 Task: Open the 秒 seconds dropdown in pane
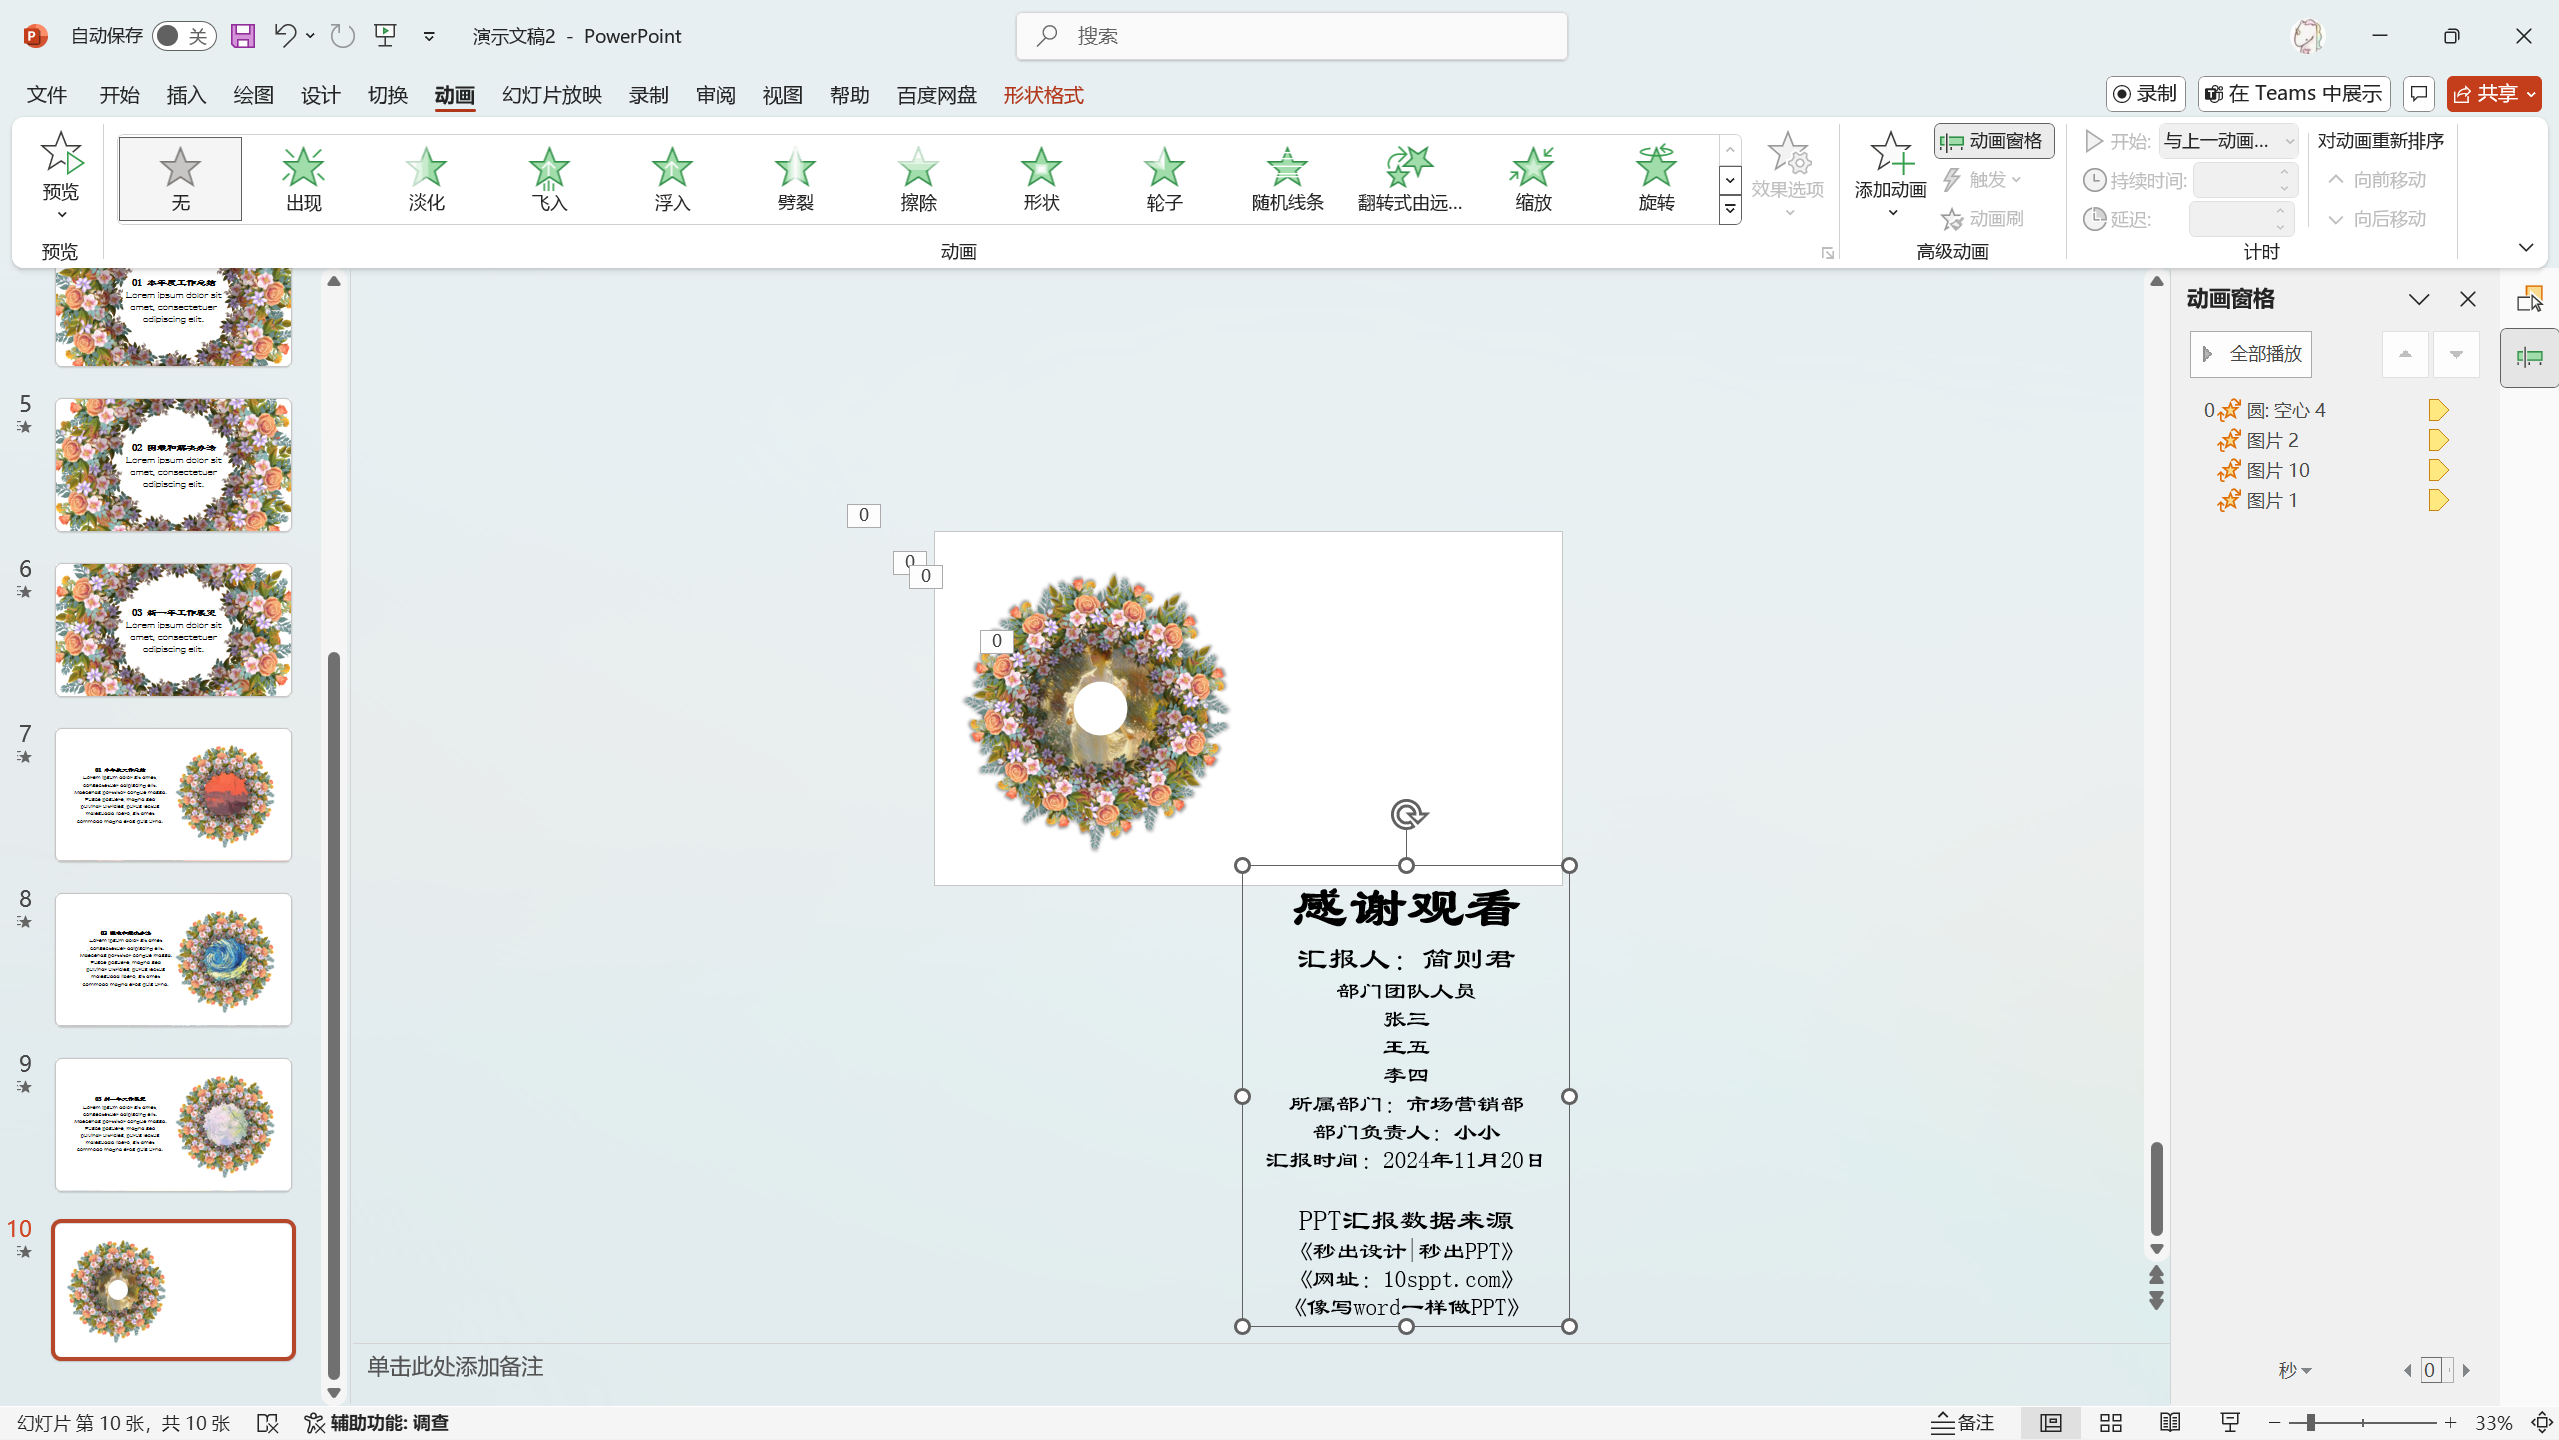click(2295, 1370)
